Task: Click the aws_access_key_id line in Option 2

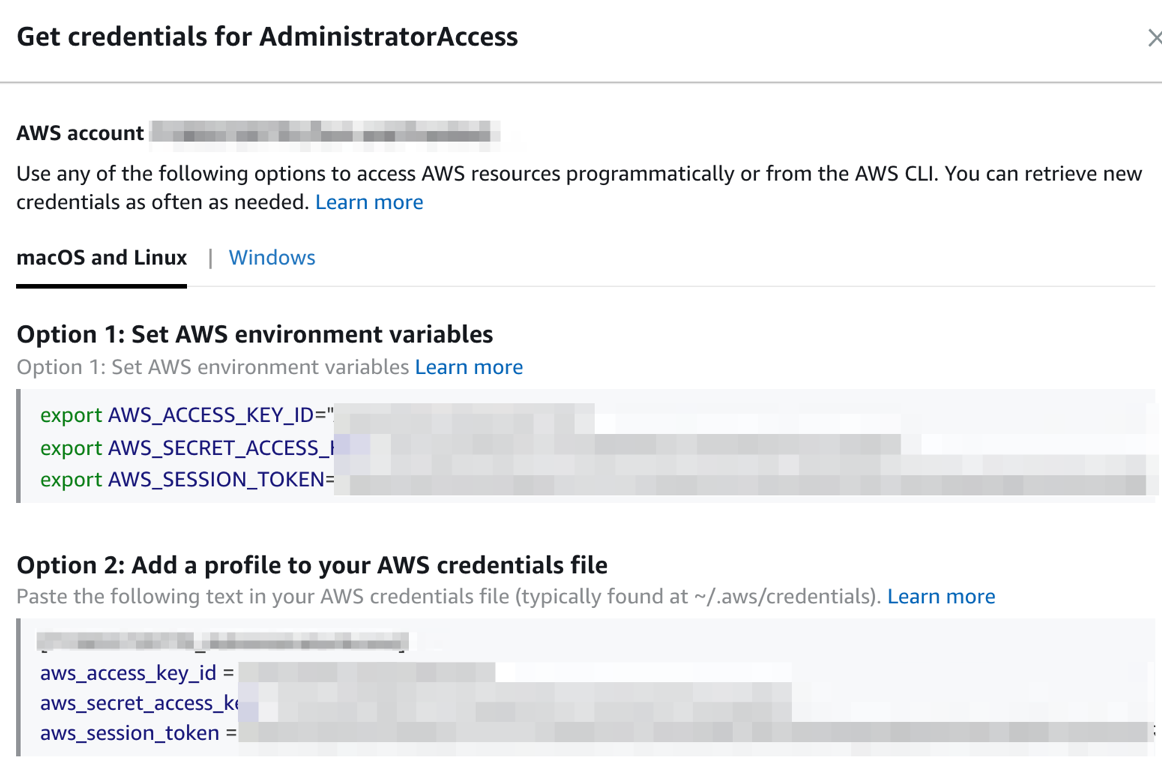Action: [268, 673]
